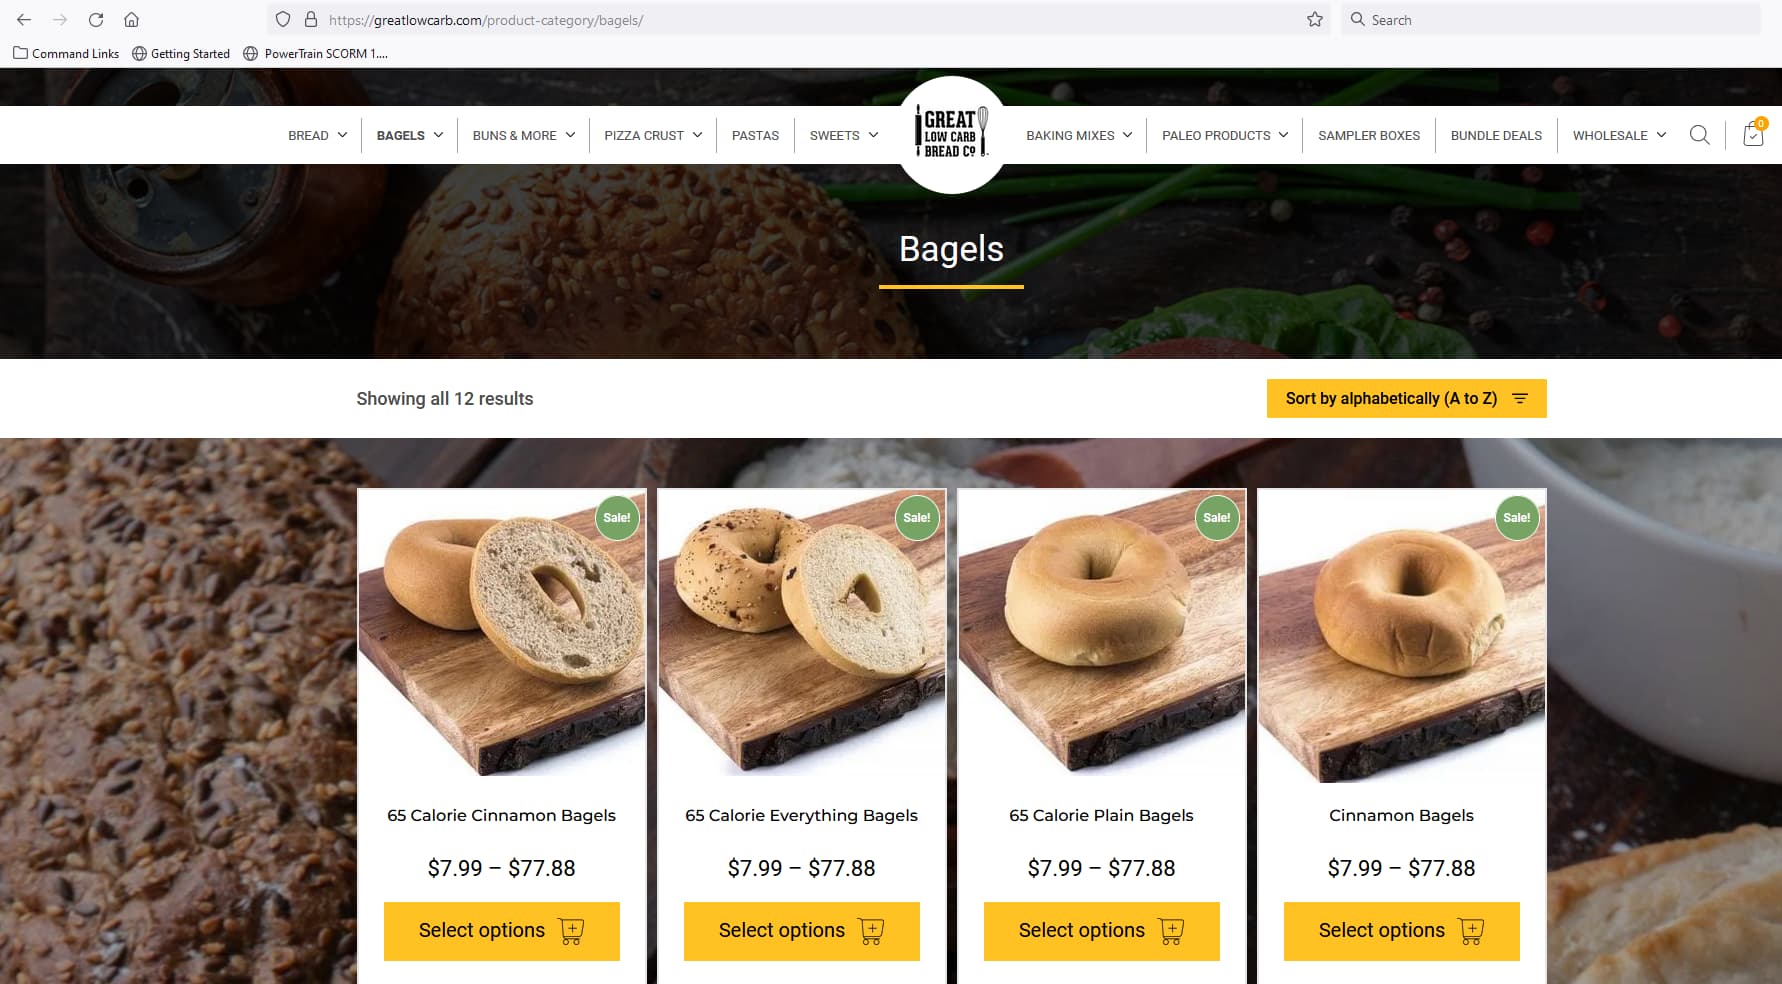
Task: Expand the Pizza Crust menu
Action: [653, 135]
